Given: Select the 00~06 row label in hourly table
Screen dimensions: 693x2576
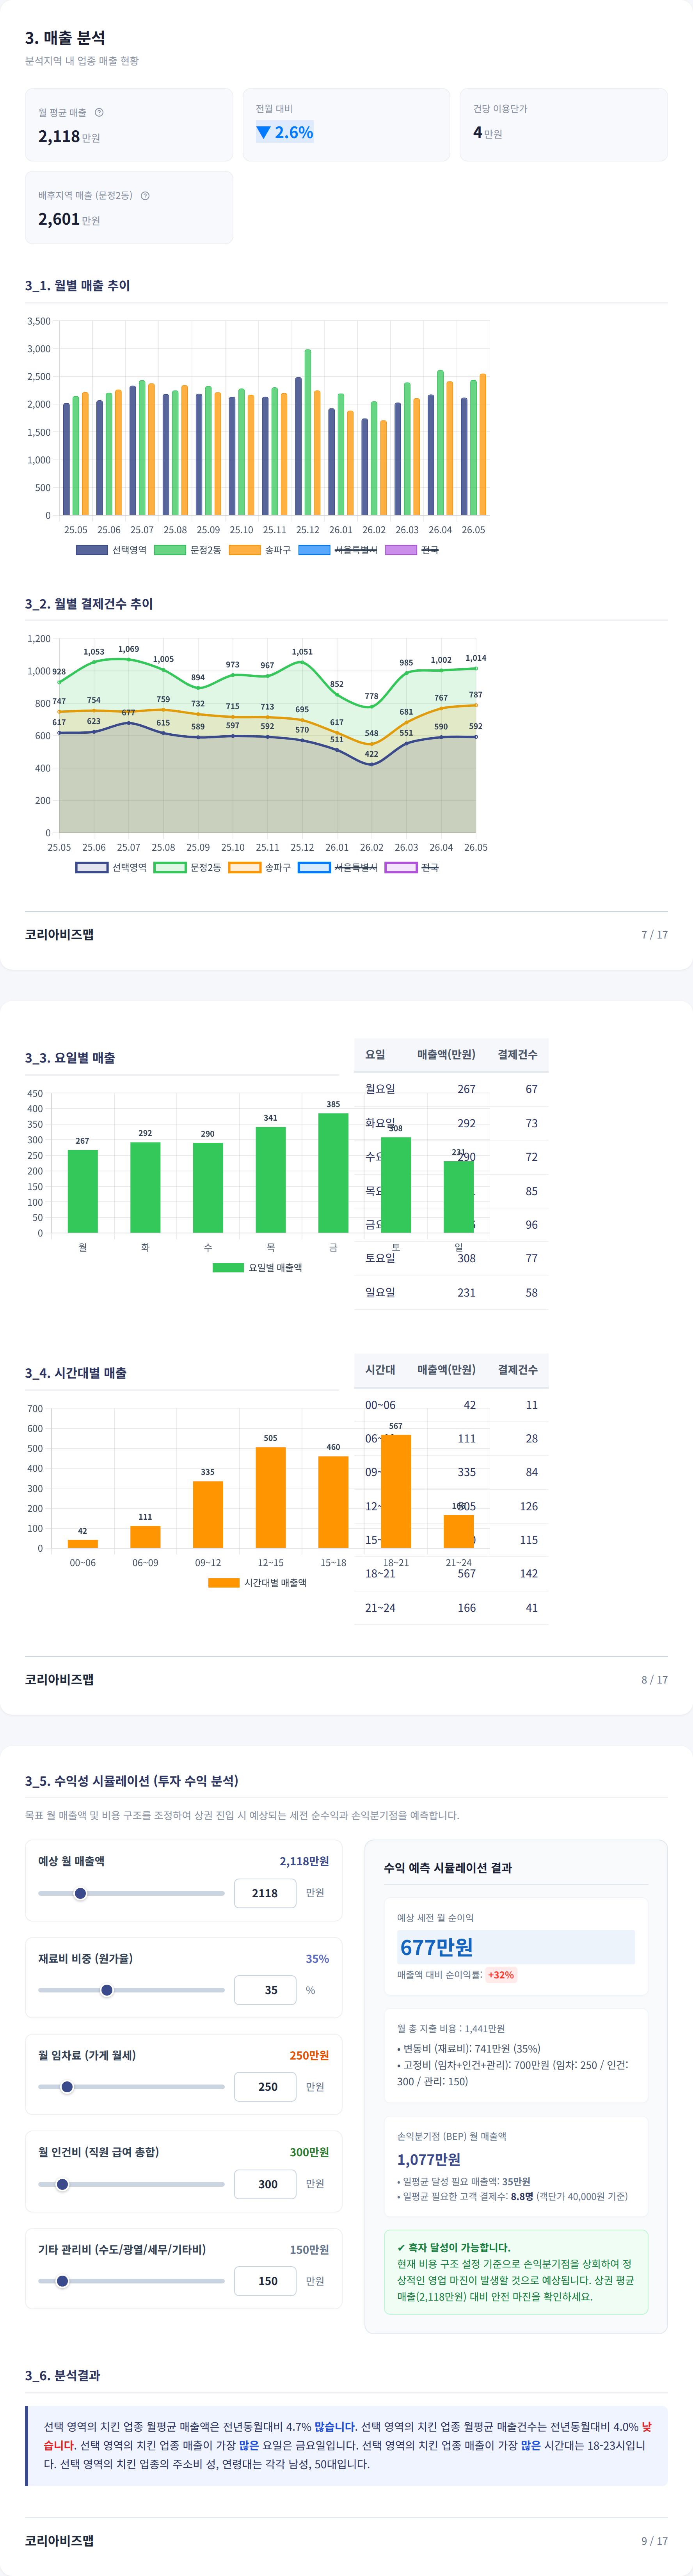Looking at the screenshot, I should pyautogui.click(x=380, y=1405).
